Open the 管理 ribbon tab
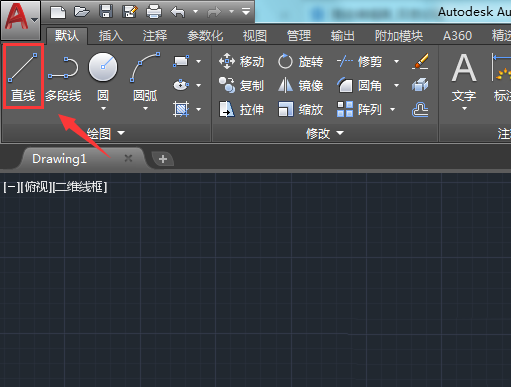Viewport: 511px width, 387px height. [299, 36]
